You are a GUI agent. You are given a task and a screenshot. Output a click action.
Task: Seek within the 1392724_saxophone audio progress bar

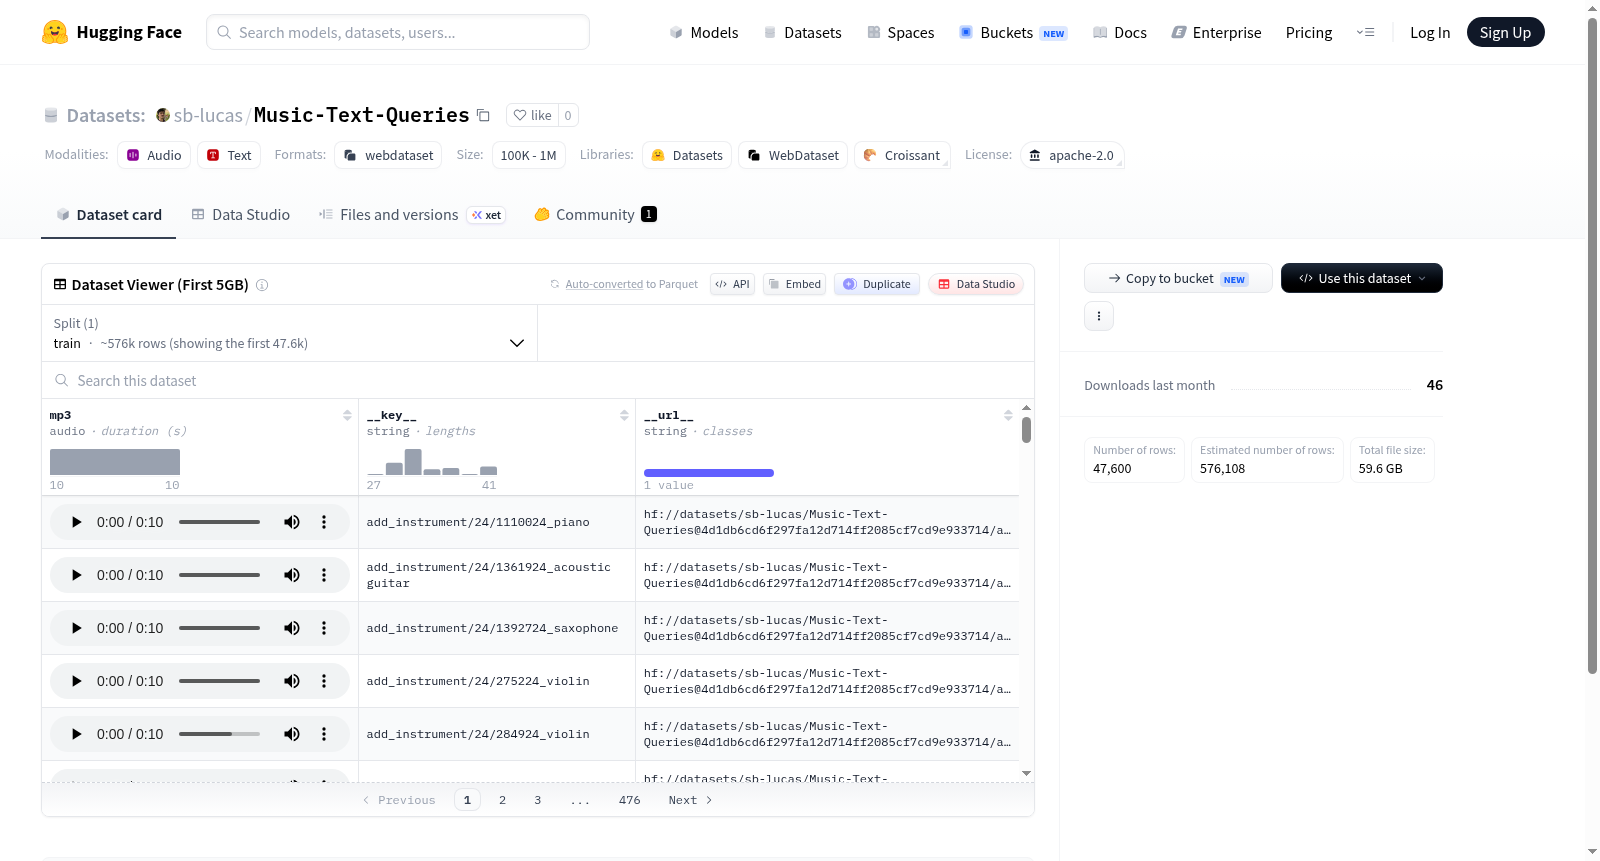pyautogui.click(x=219, y=628)
